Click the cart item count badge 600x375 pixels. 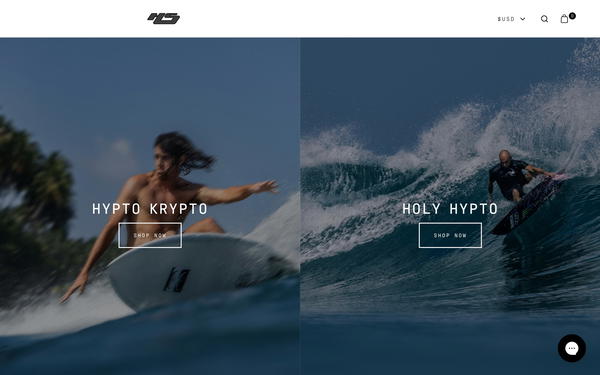point(572,16)
